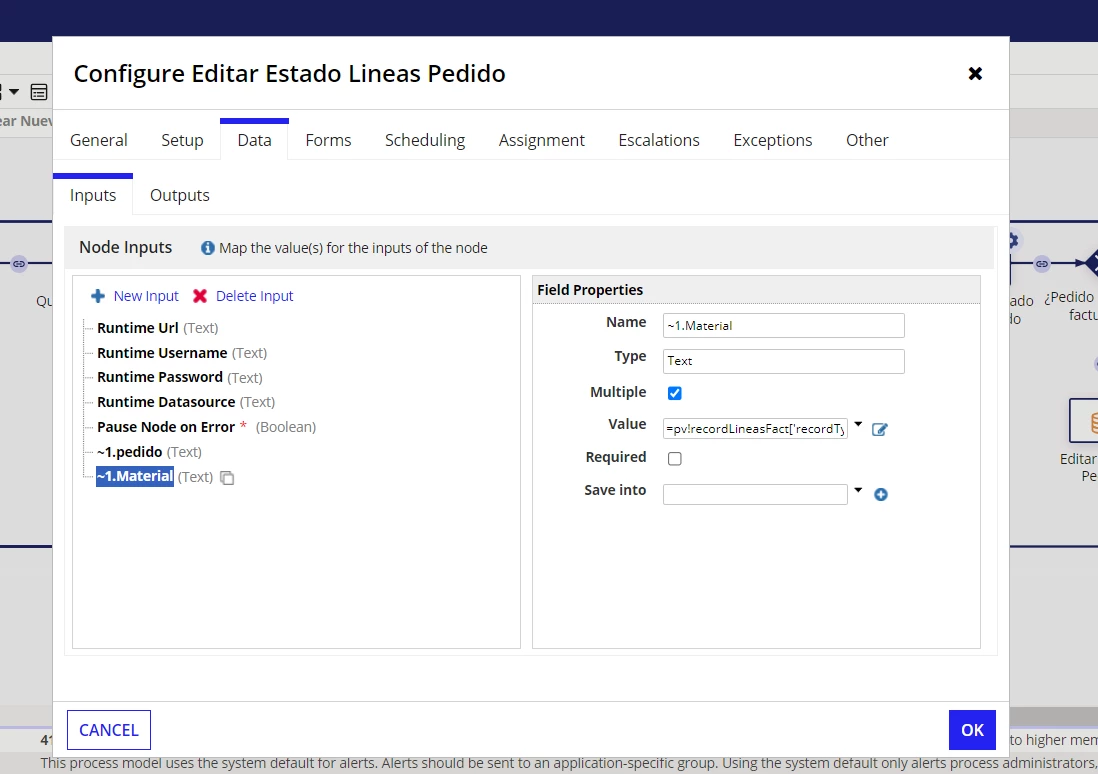Open the expression editor icon for Value
Image resolution: width=1098 pixels, height=774 pixels.
tap(880, 429)
